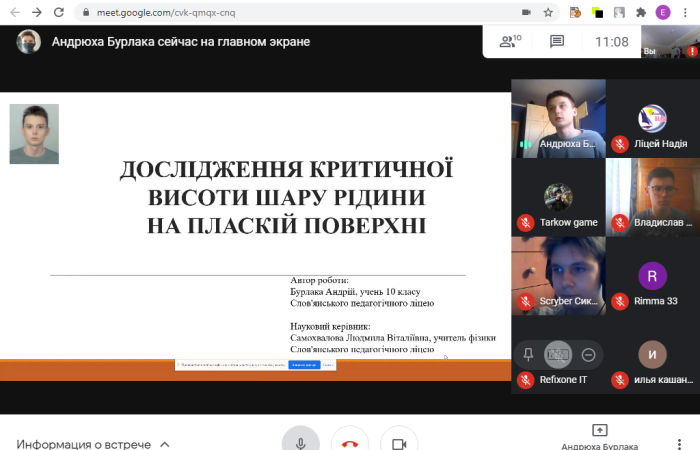Open the Chrome profile avatar menu
Image resolution: width=700 pixels, height=450 pixels.
coord(663,12)
